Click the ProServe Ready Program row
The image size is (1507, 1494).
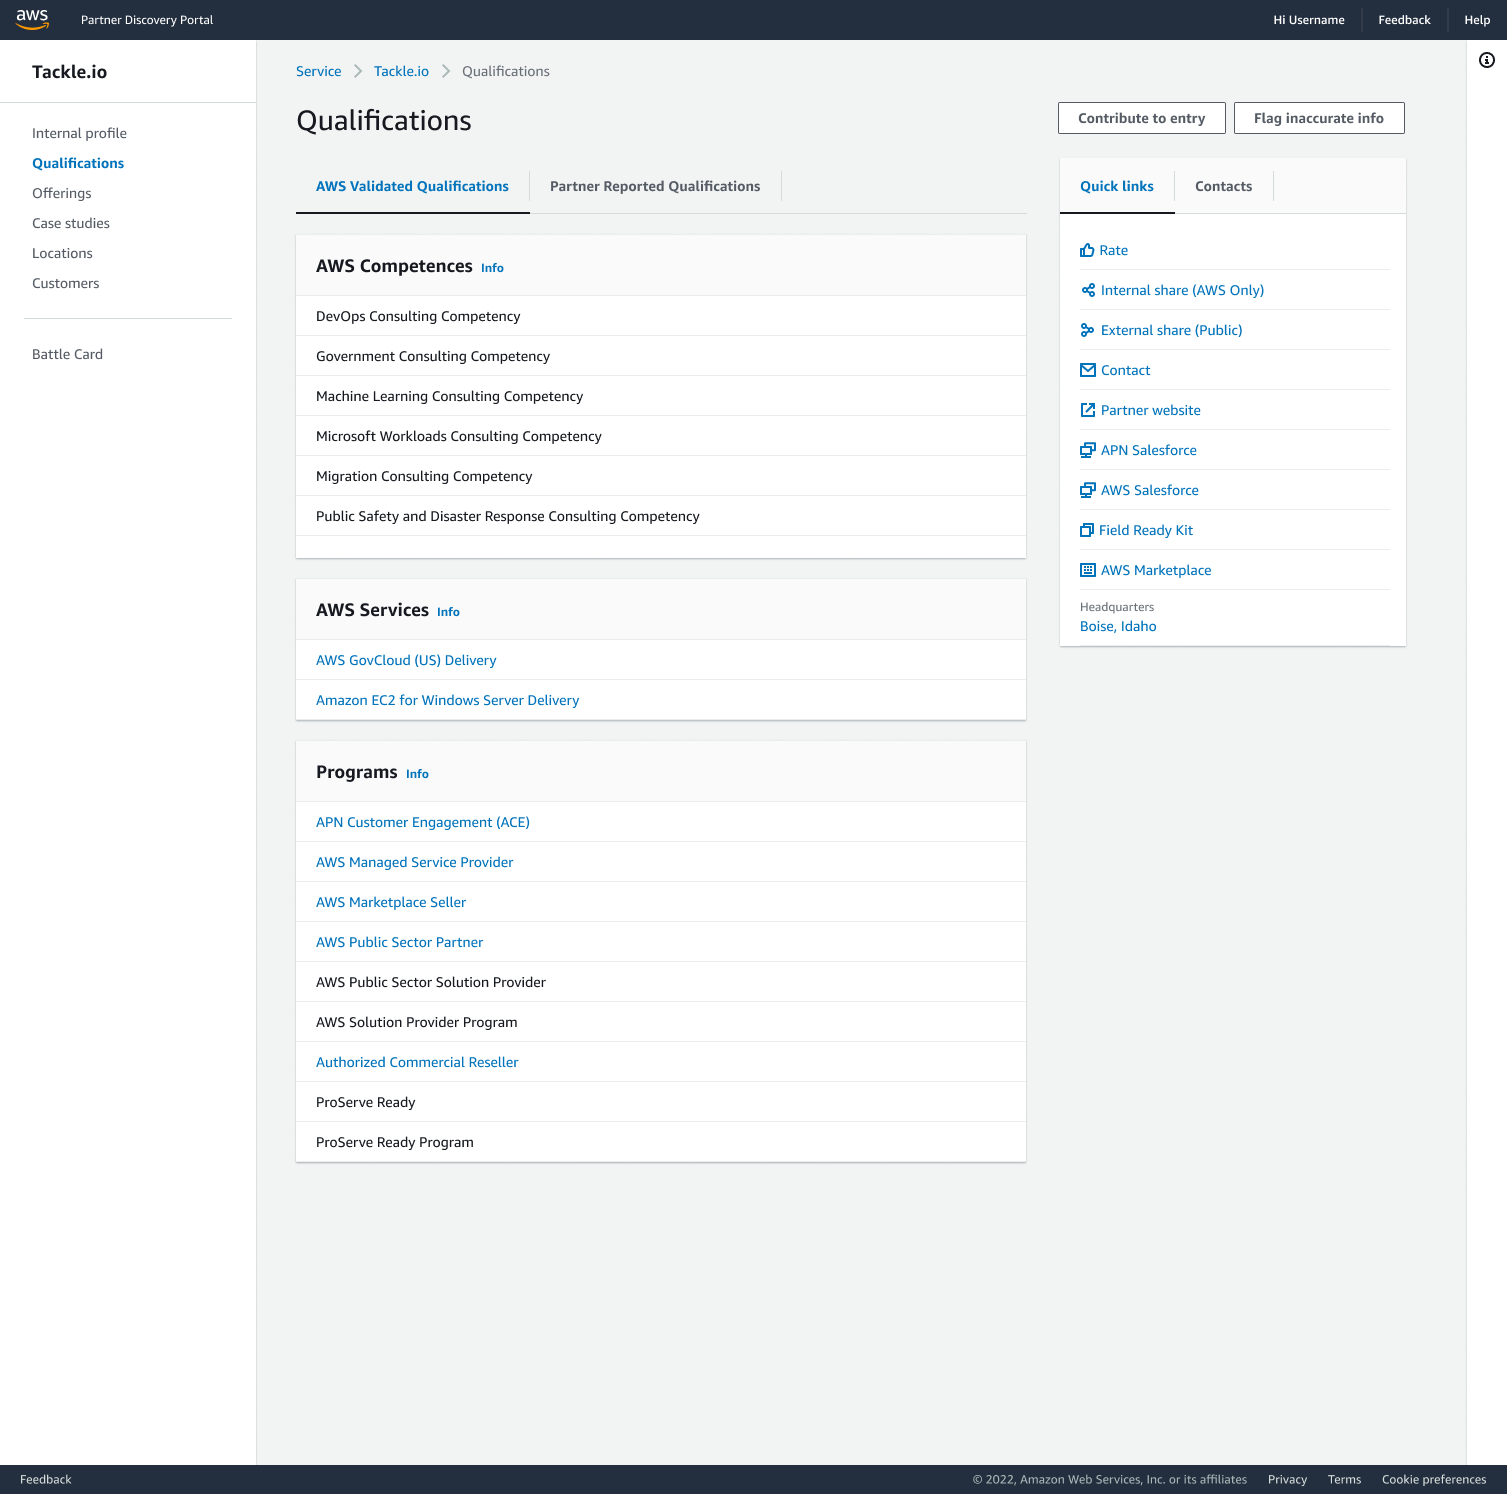[x=661, y=1142]
